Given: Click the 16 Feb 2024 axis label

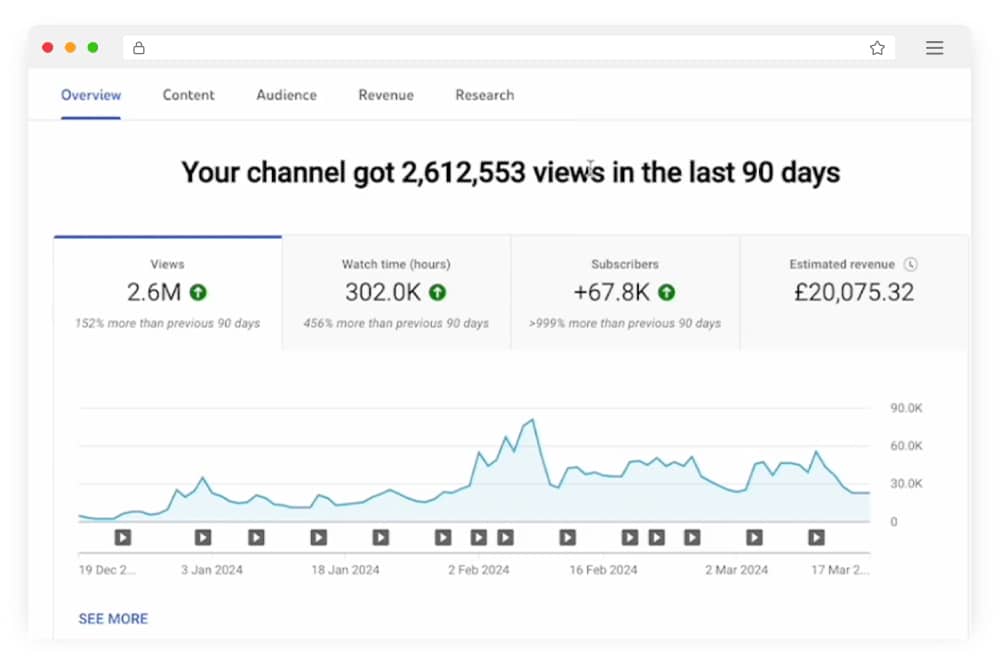Looking at the screenshot, I should 603,570.
